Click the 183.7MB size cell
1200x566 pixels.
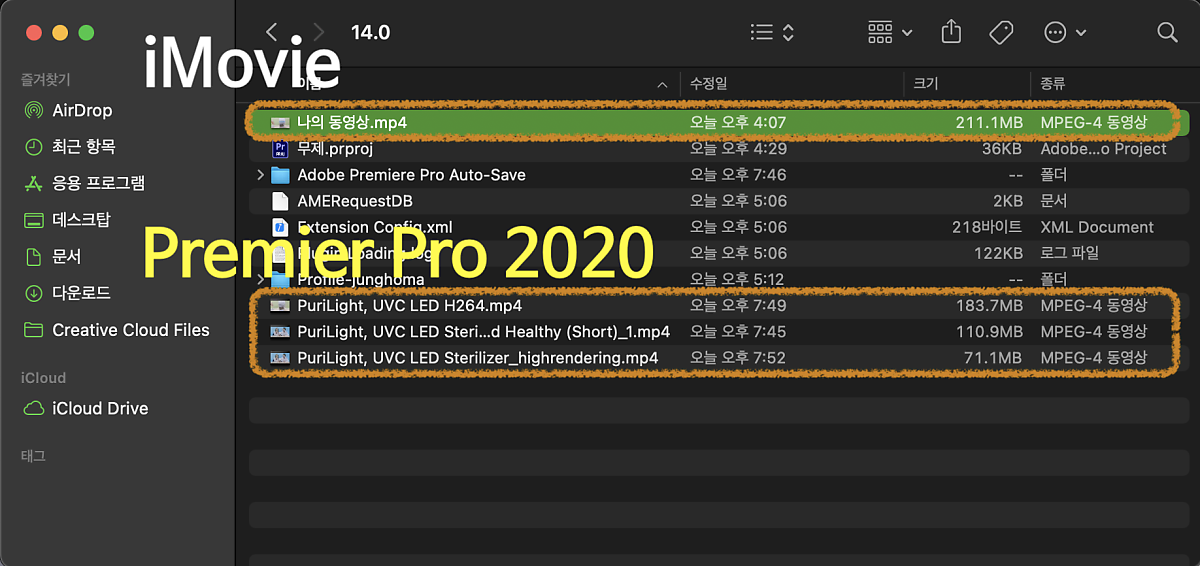pyautogui.click(x=987, y=305)
